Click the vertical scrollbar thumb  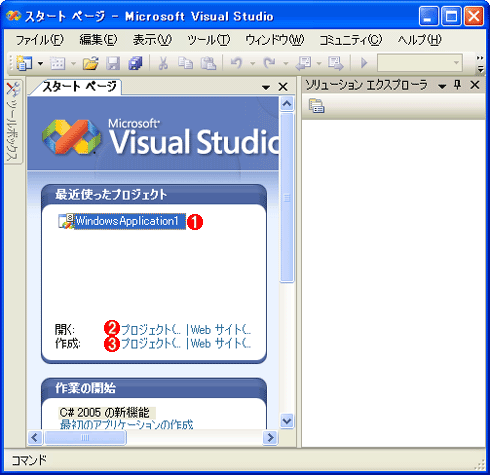click(287, 198)
